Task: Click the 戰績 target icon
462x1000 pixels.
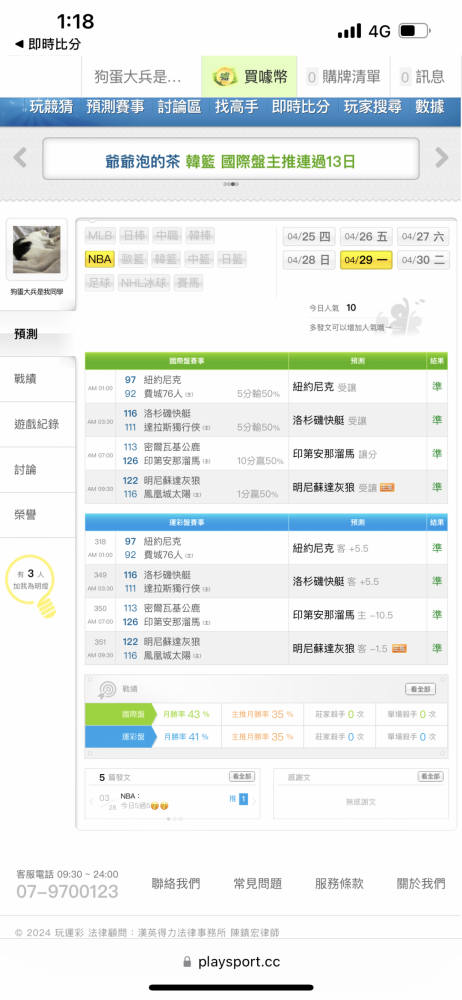Action: [x=107, y=689]
